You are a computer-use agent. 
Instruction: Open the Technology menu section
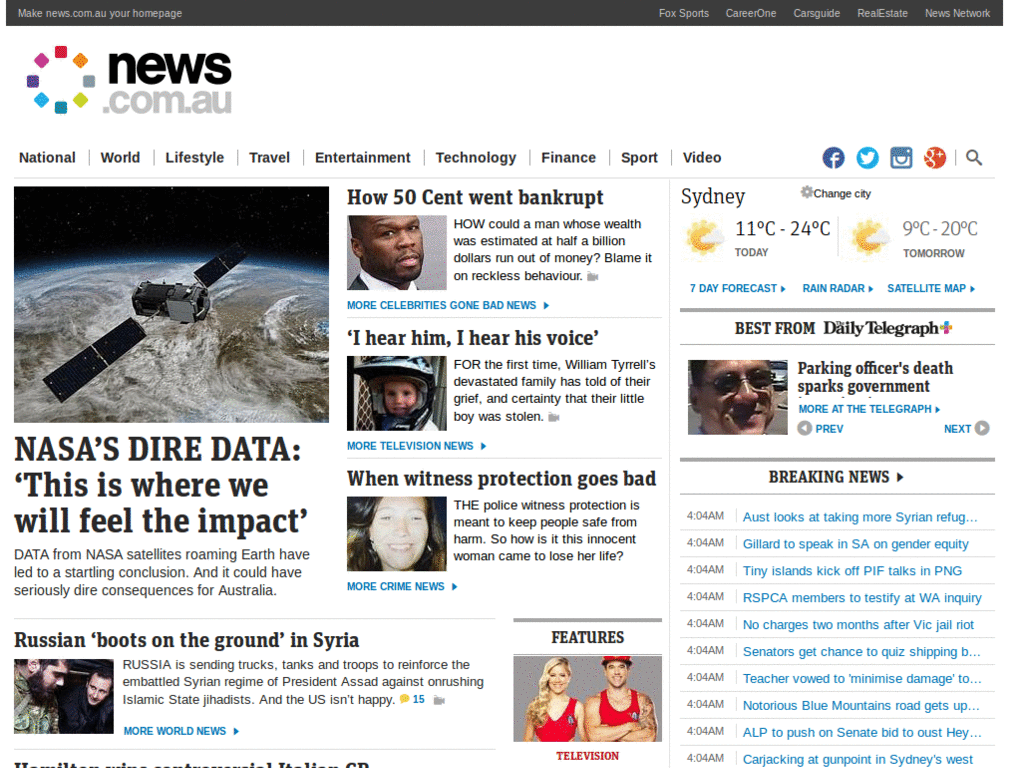click(475, 157)
